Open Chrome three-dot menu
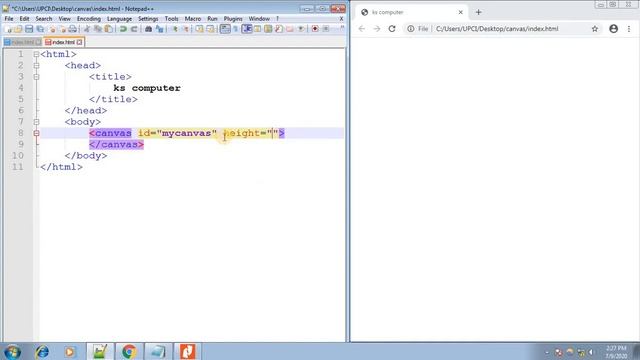 click(629, 29)
